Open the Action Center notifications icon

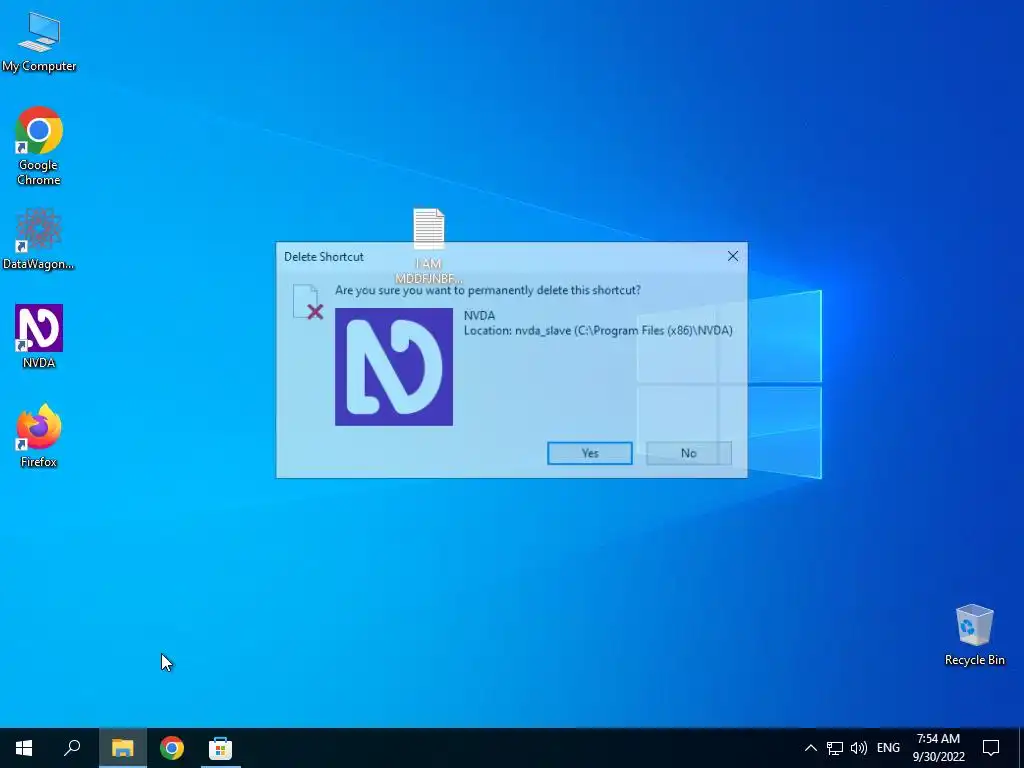pos(991,748)
